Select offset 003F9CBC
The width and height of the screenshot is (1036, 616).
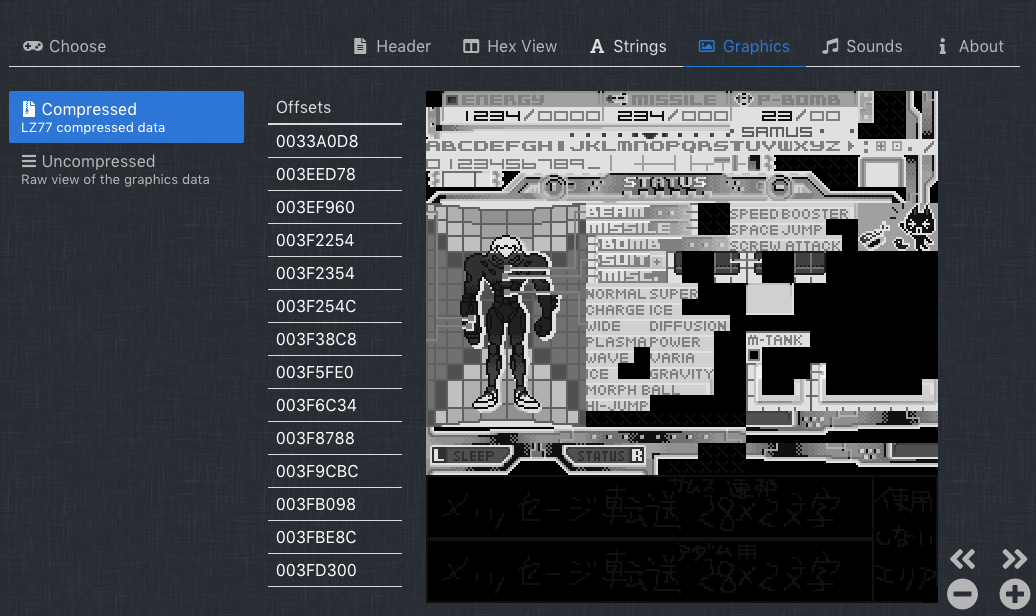pyautogui.click(x=335, y=472)
